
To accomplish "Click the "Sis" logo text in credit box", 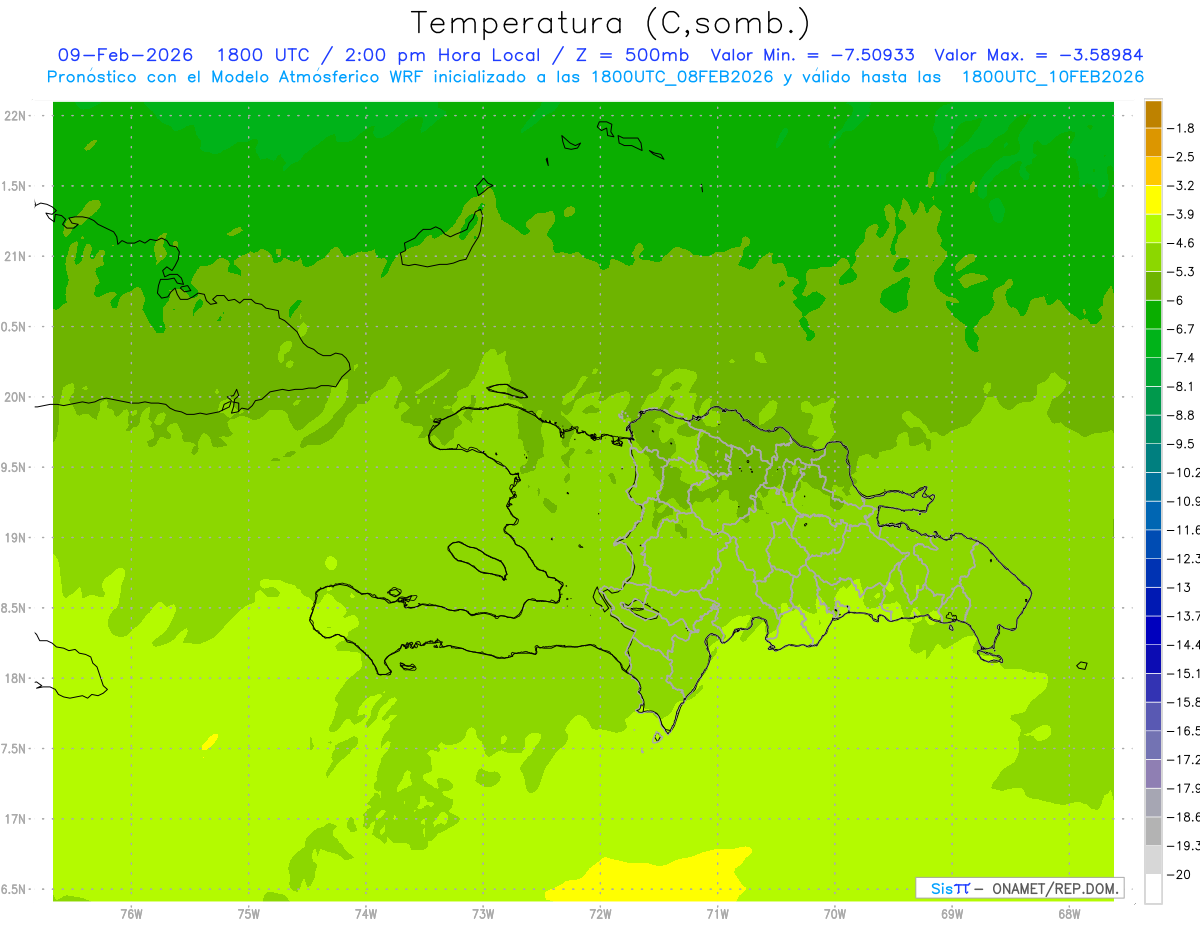I will [x=941, y=888].
